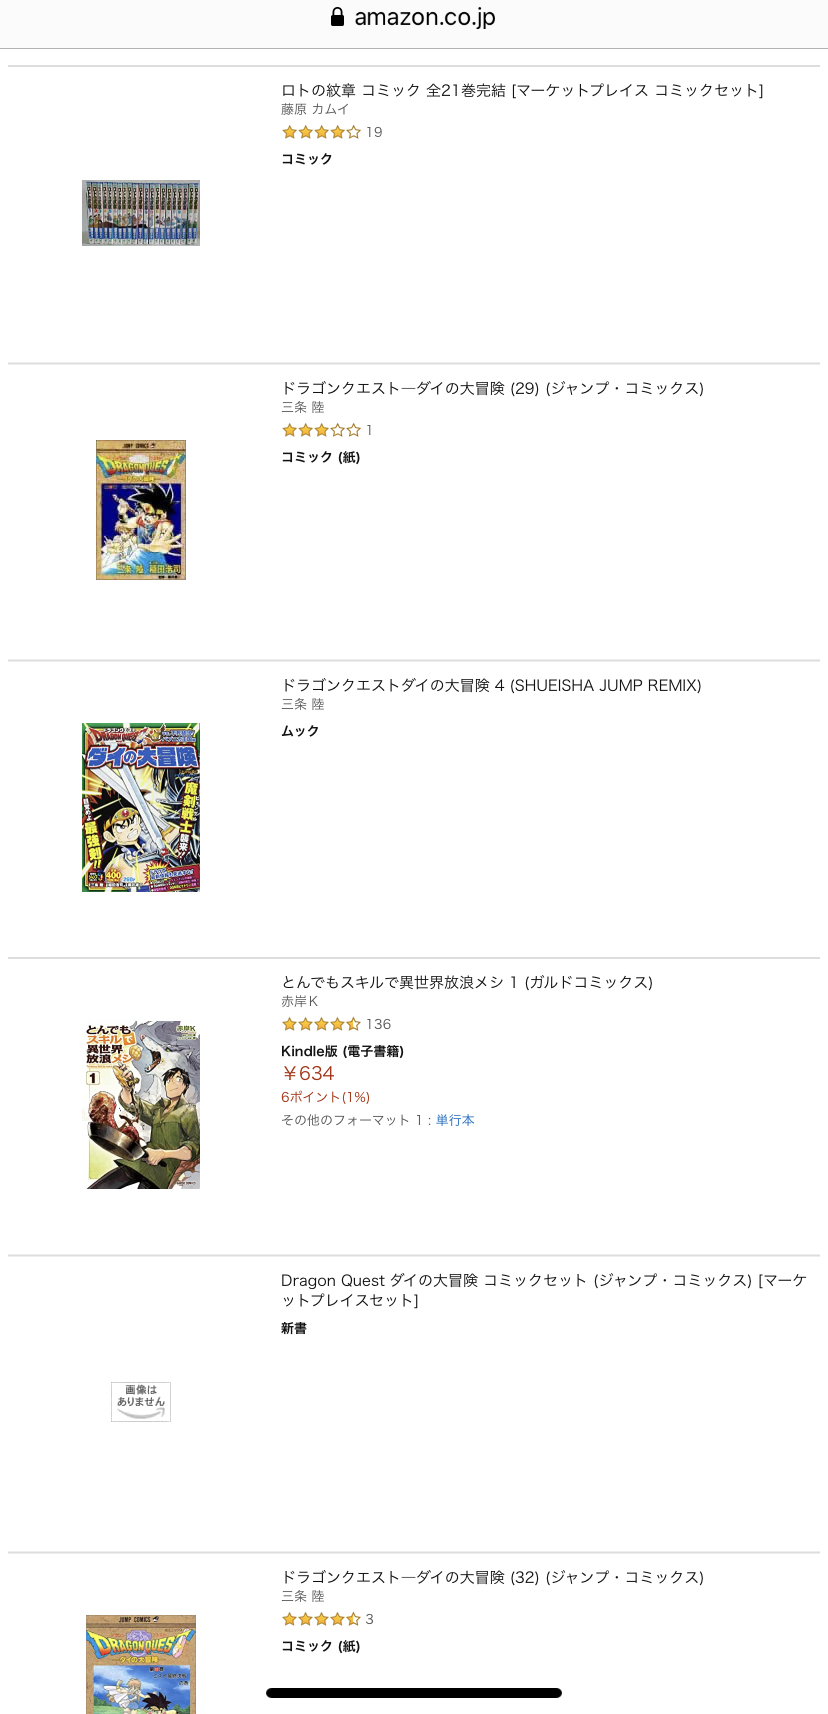This screenshot has height=1714, width=828.
Task: Open the ダイの大冒険 4 SHUEISHA JUMP REMIX title
Action: pyautogui.click(x=491, y=685)
